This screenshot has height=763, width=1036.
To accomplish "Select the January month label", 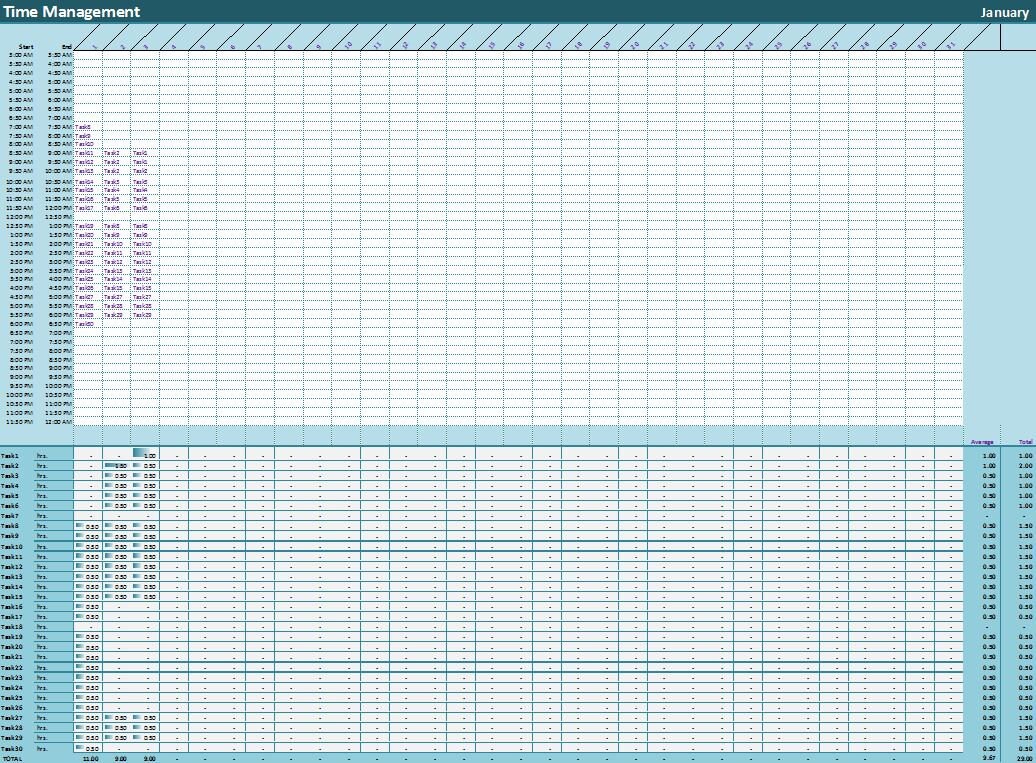I will [x=1004, y=11].
